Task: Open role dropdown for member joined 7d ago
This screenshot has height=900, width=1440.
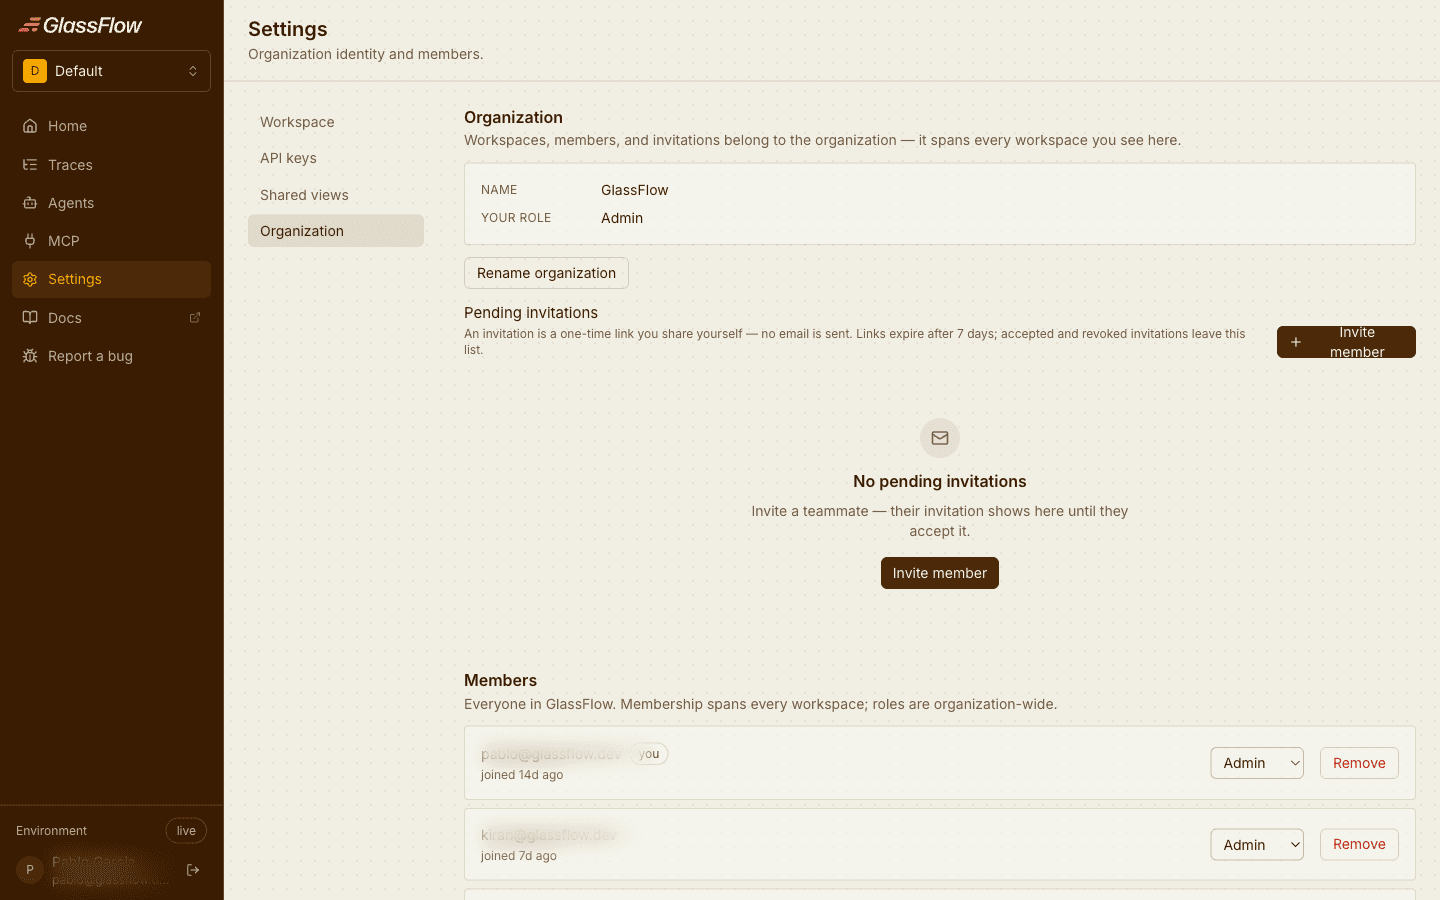Action: pos(1257,845)
